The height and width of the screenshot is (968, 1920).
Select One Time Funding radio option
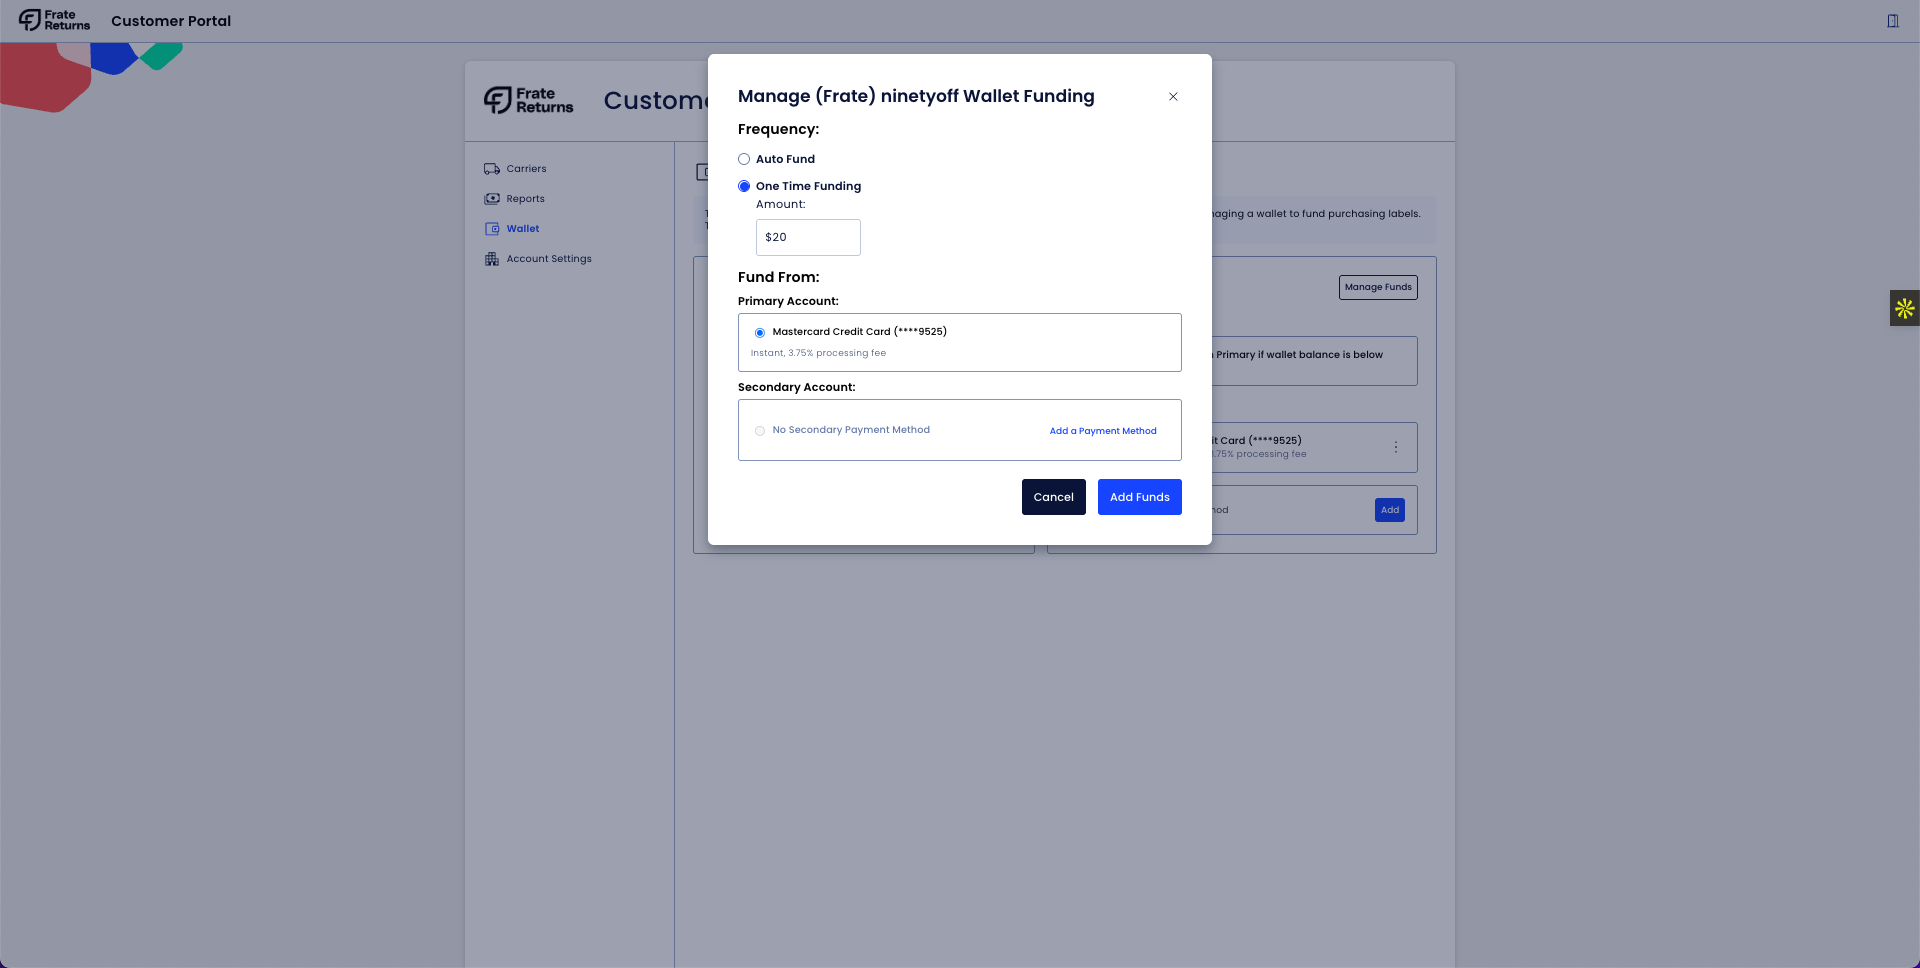point(744,186)
